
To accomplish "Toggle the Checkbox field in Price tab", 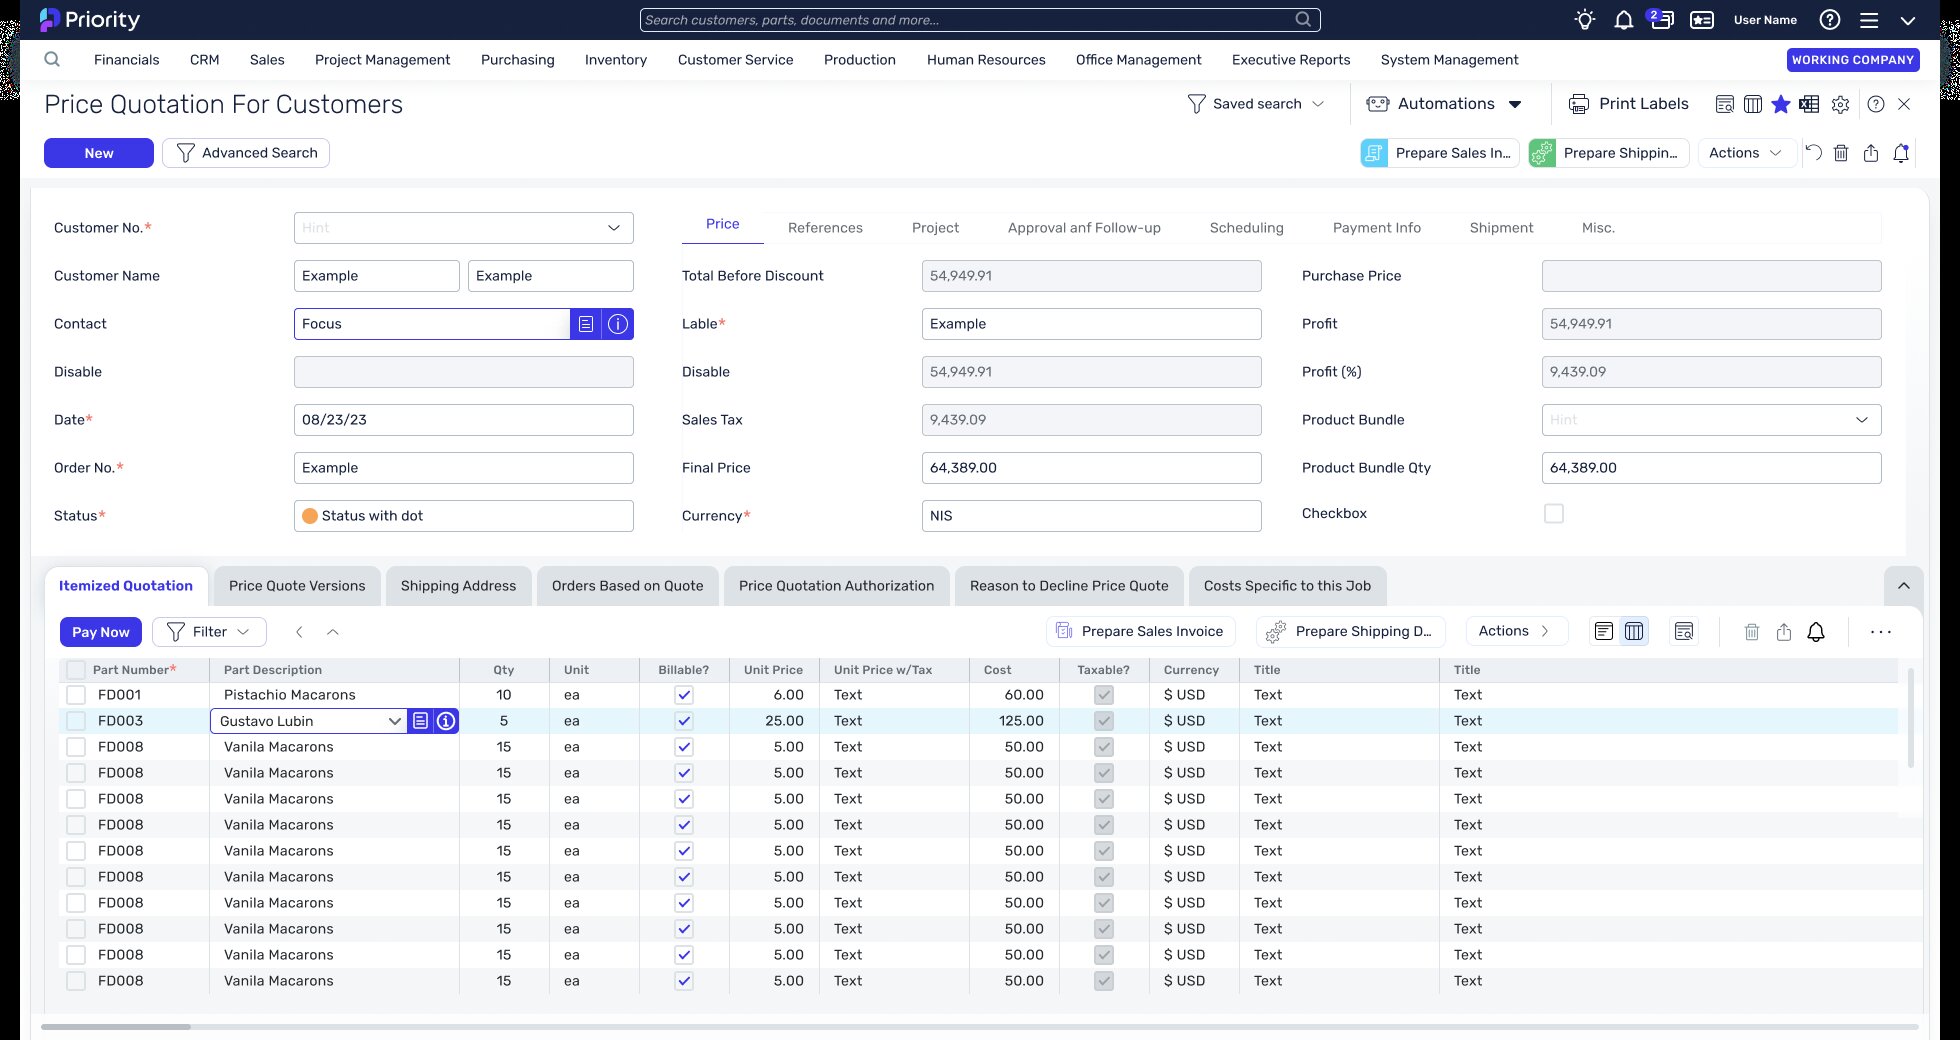I will [1553, 514].
